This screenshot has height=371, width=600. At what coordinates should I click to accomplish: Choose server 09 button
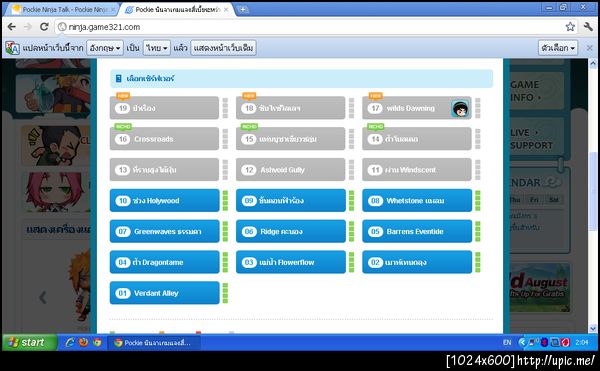pos(290,200)
